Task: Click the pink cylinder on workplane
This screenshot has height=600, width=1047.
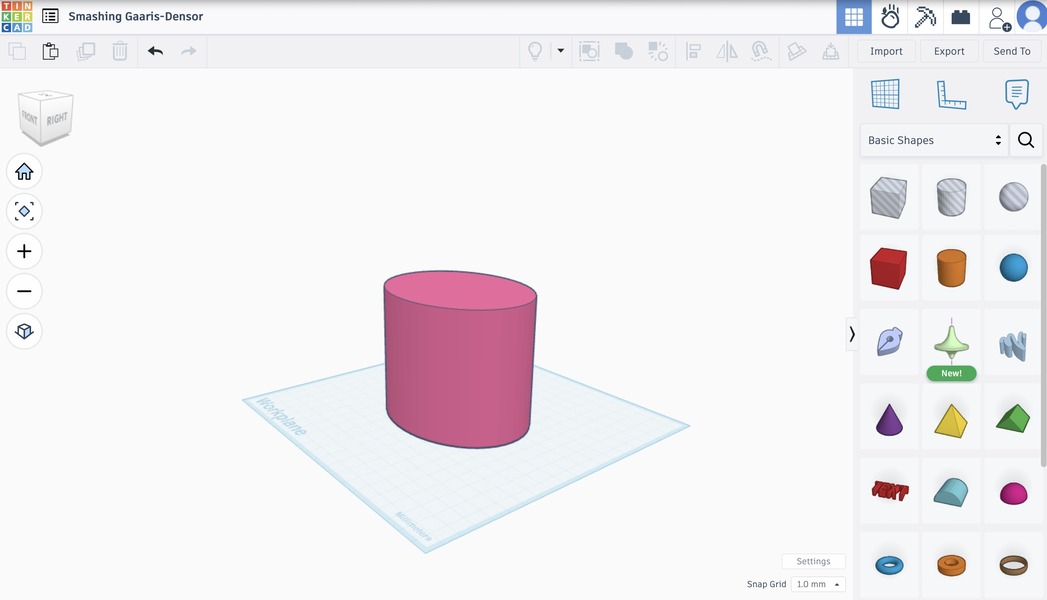Action: click(x=460, y=370)
